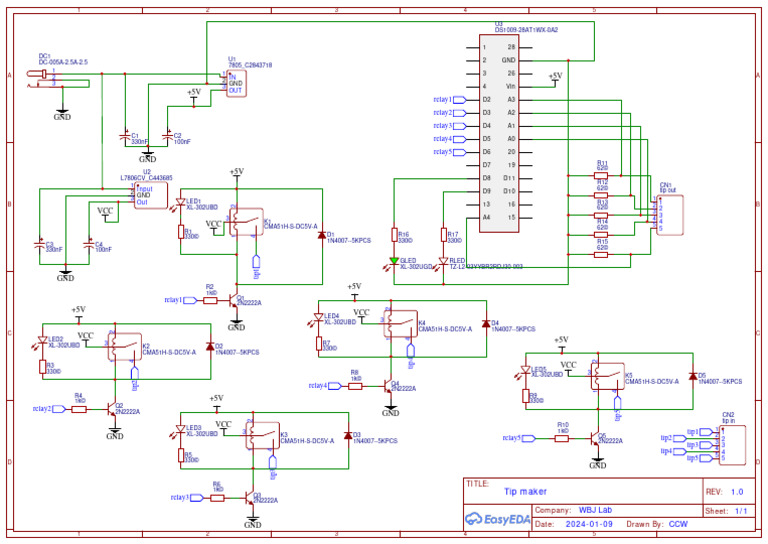Click the tip2 net port
Image resolution: width=768 pixels, height=544 pixels.
[673, 439]
